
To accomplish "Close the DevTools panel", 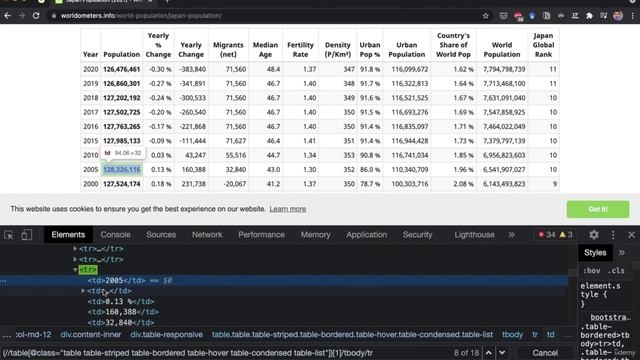I will 631,235.
